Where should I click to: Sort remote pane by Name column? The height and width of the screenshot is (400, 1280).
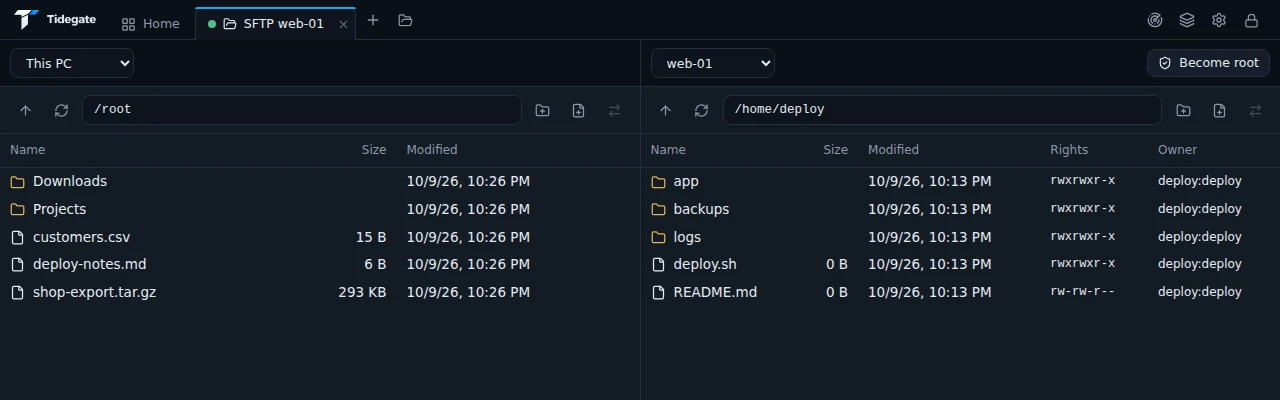click(x=668, y=150)
